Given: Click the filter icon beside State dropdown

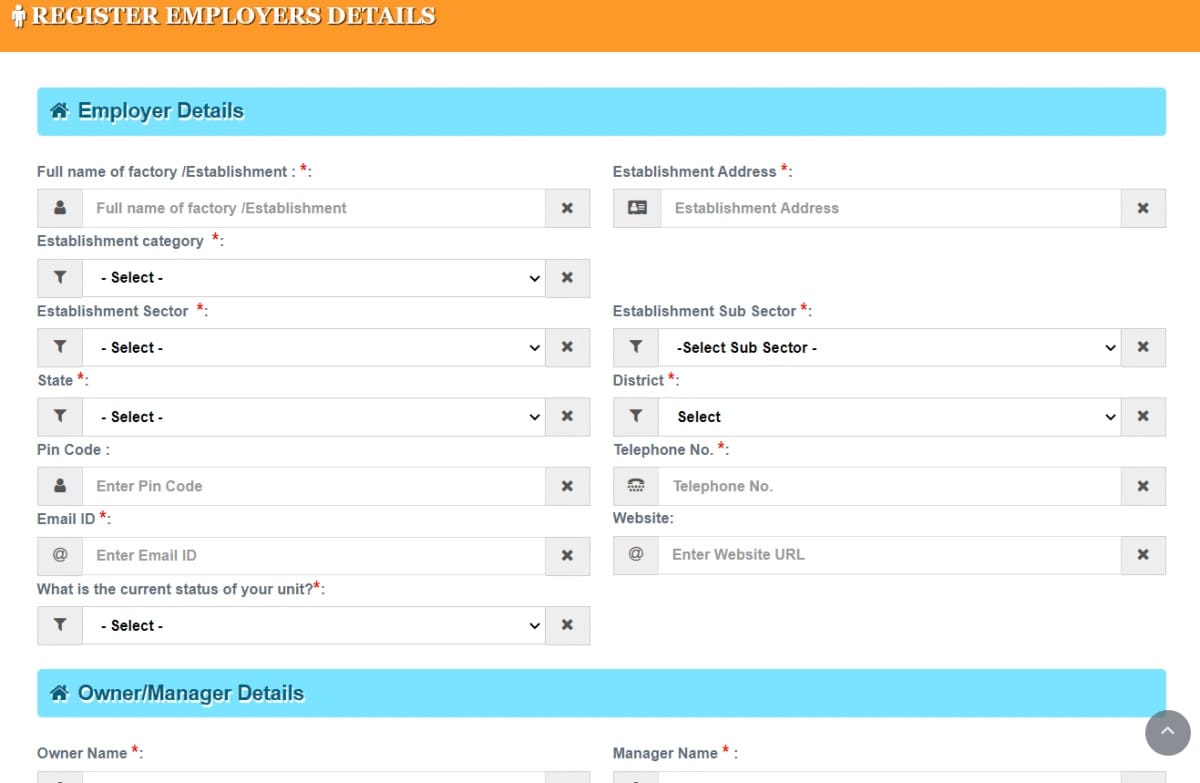Looking at the screenshot, I should [x=60, y=417].
